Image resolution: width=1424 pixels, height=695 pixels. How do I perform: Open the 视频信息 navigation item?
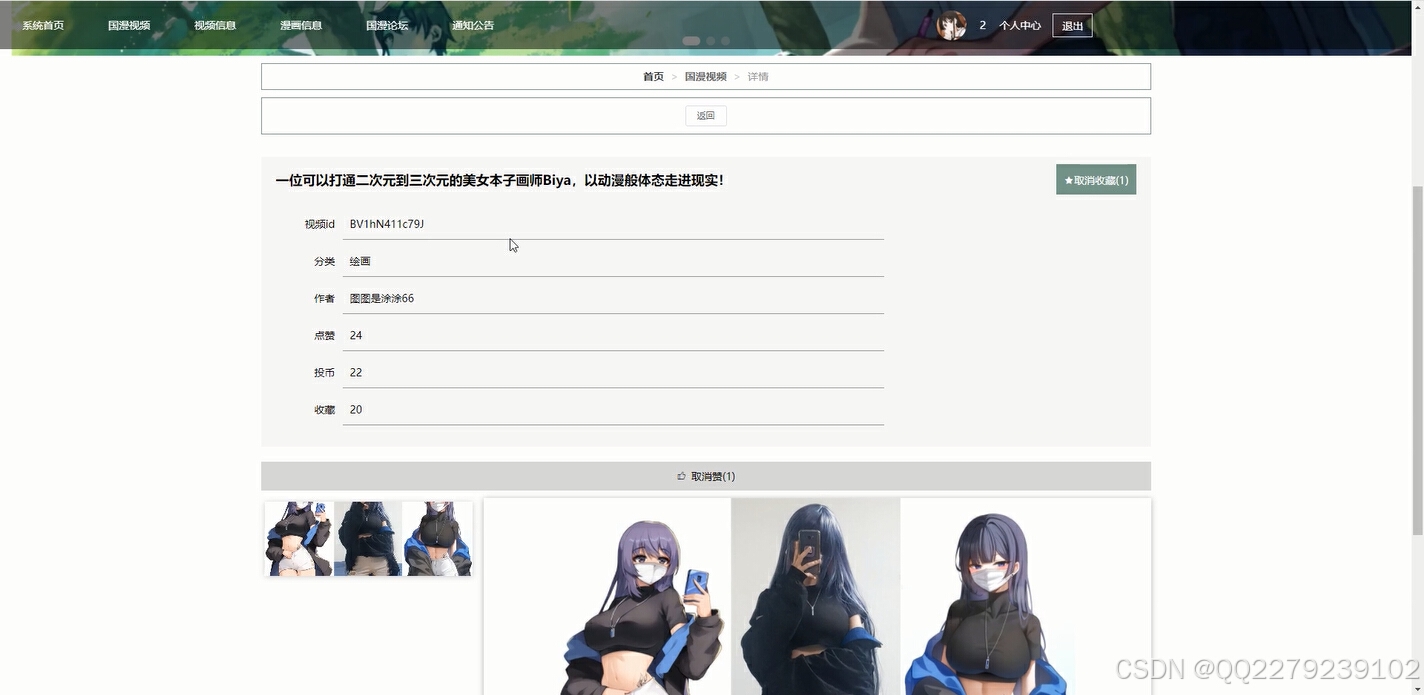tap(215, 24)
